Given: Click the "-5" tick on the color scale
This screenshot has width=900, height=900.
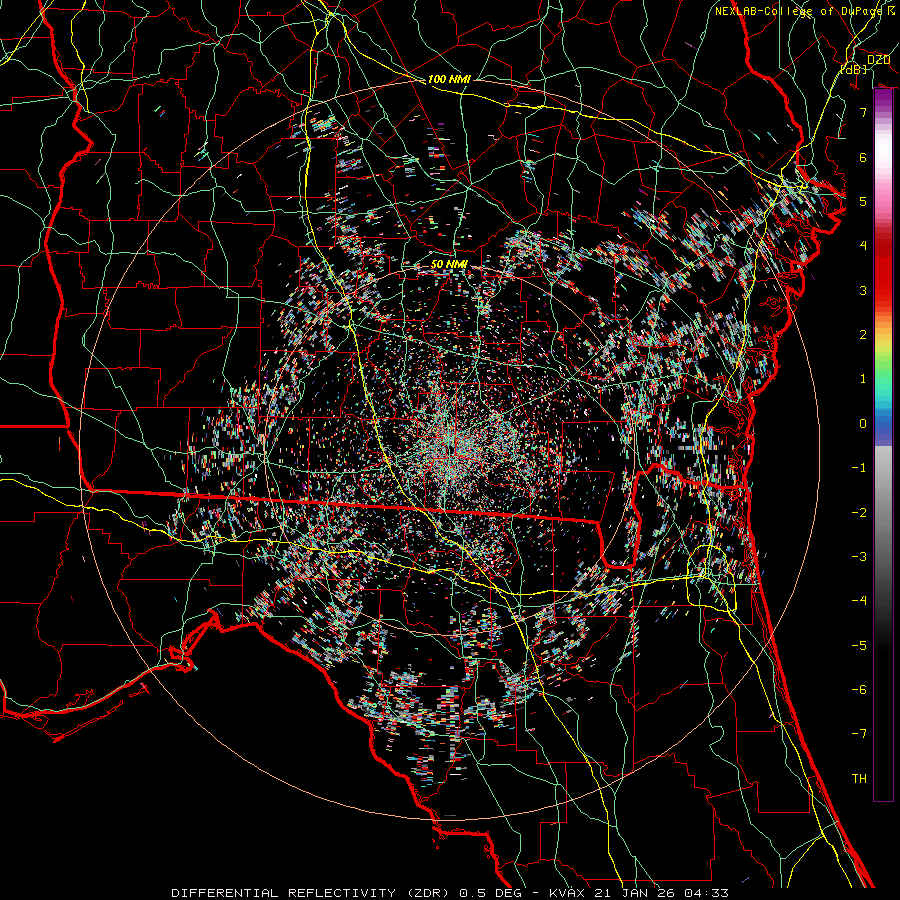Looking at the screenshot, I should (859, 646).
